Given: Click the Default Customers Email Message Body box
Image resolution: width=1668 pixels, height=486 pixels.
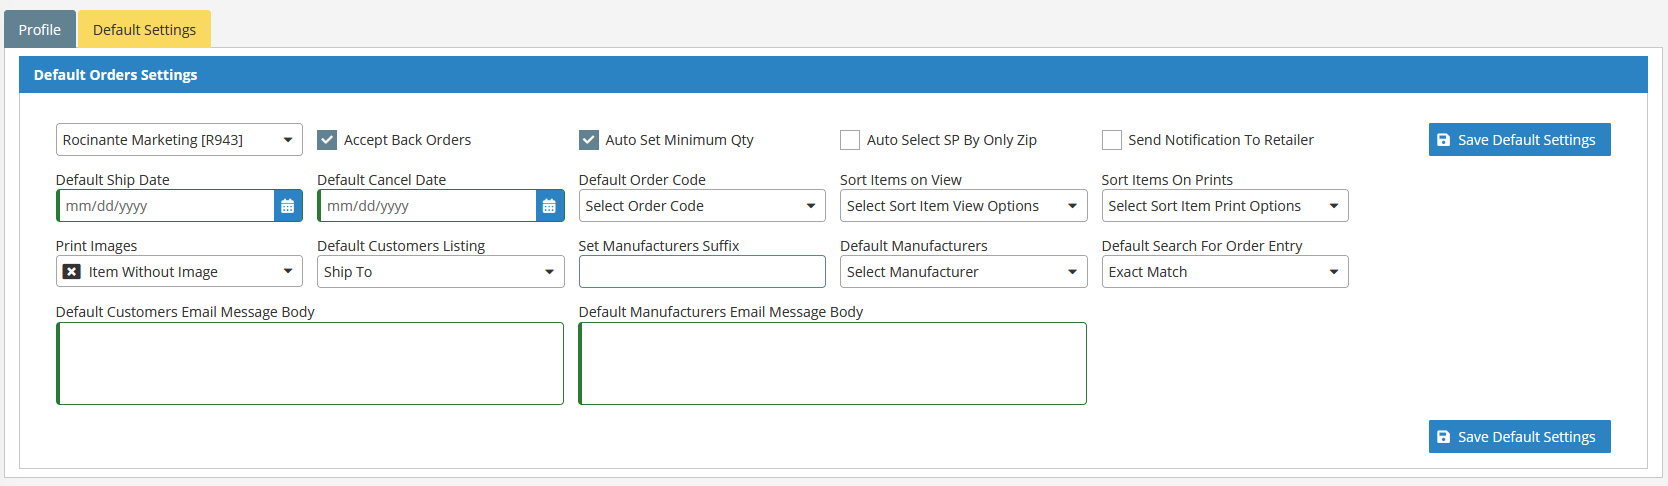Looking at the screenshot, I should (x=310, y=363).
